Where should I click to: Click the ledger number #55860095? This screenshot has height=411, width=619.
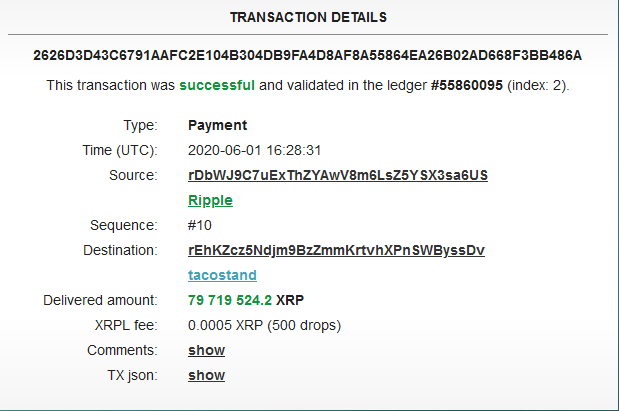[x=467, y=85]
